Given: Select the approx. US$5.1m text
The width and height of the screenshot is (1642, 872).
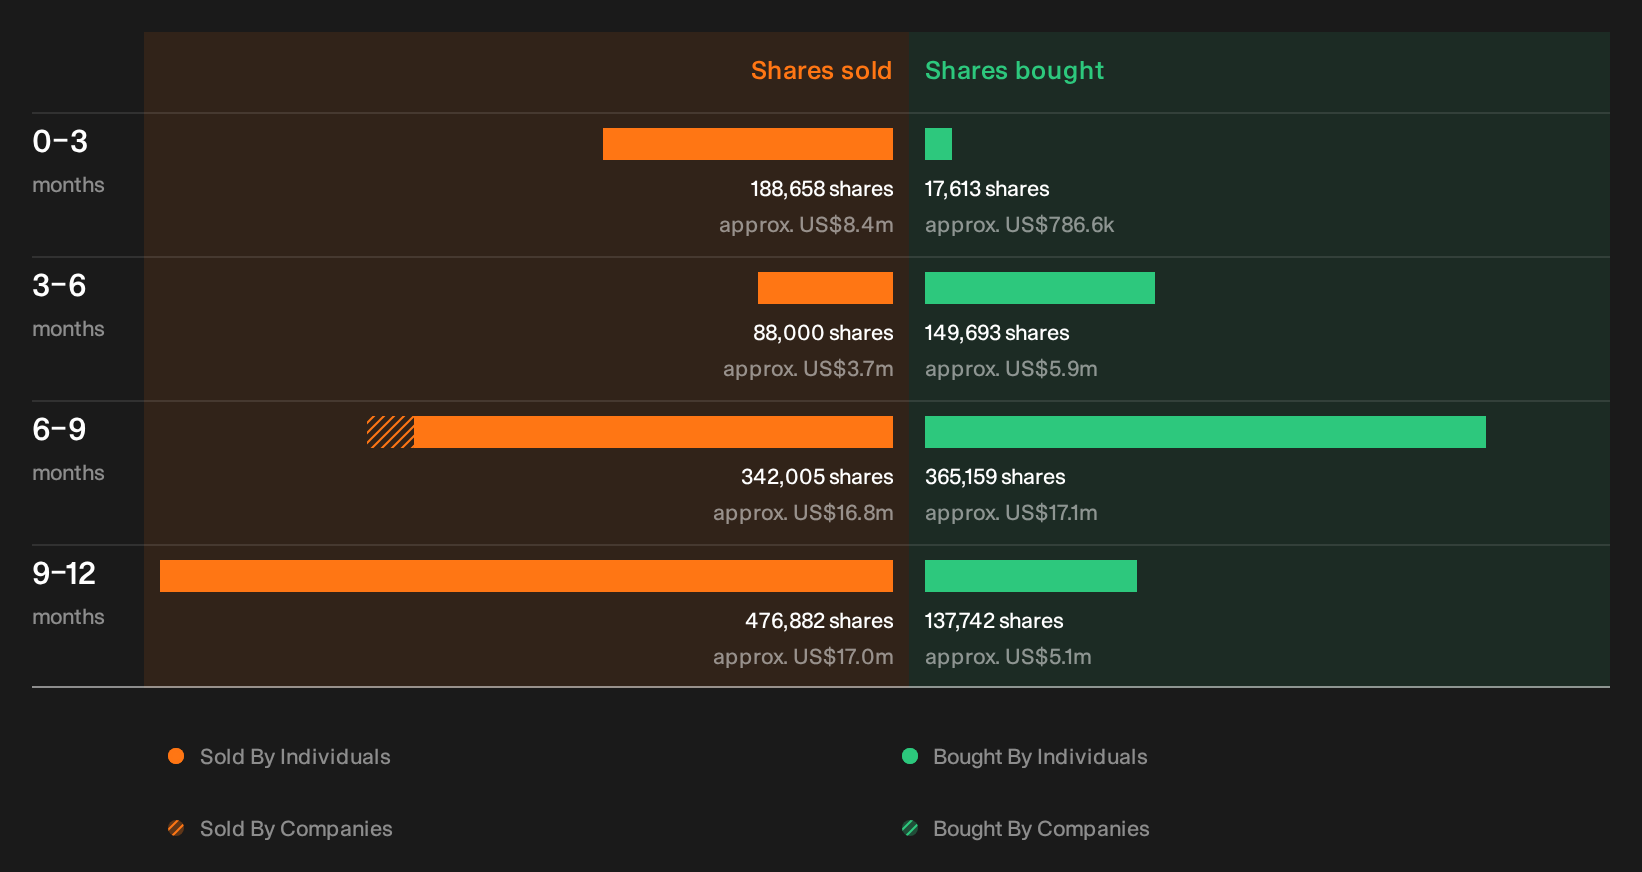Looking at the screenshot, I should coord(1008,657).
